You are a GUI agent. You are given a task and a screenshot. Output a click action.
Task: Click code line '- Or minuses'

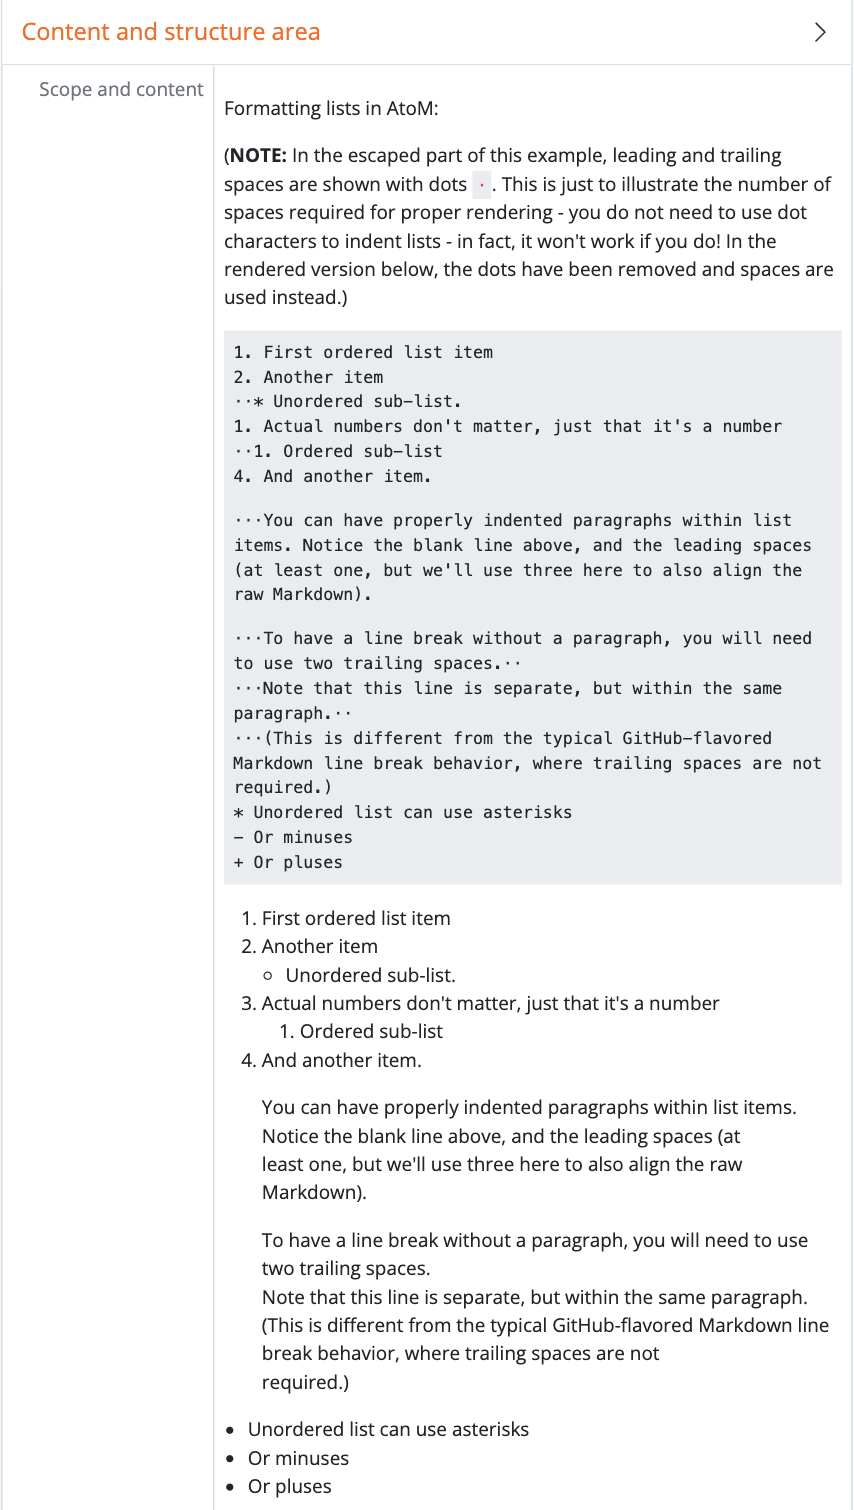click(x=293, y=837)
